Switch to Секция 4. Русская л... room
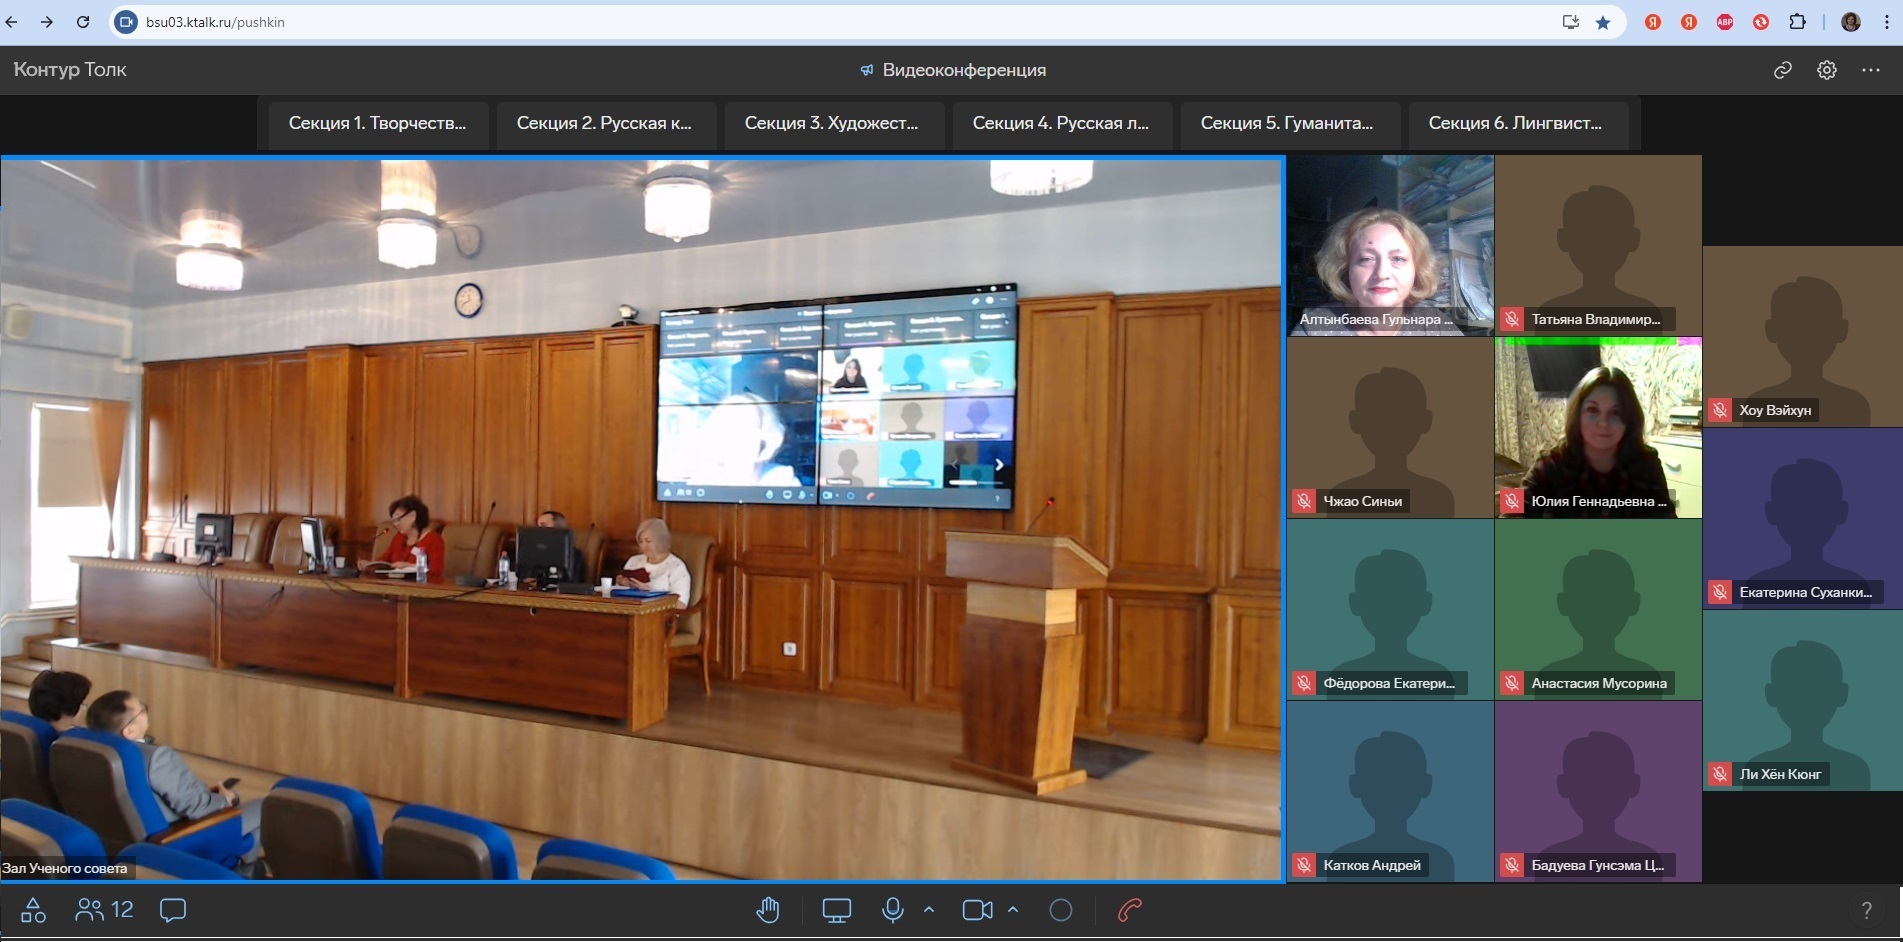This screenshot has height=942, width=1903. [x=1061, y=123]
